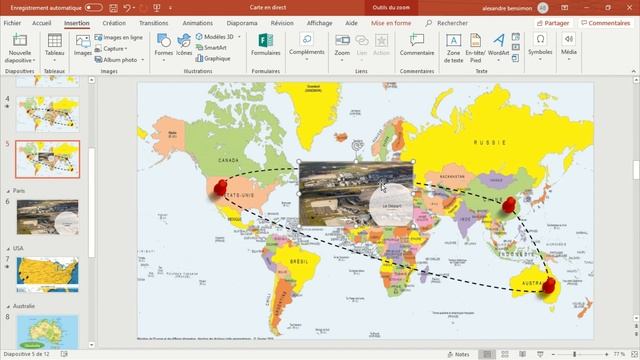640x360 pixels.
Task: Open the Média dropdown
Action: pyautogui.click(x=569, y=47)
